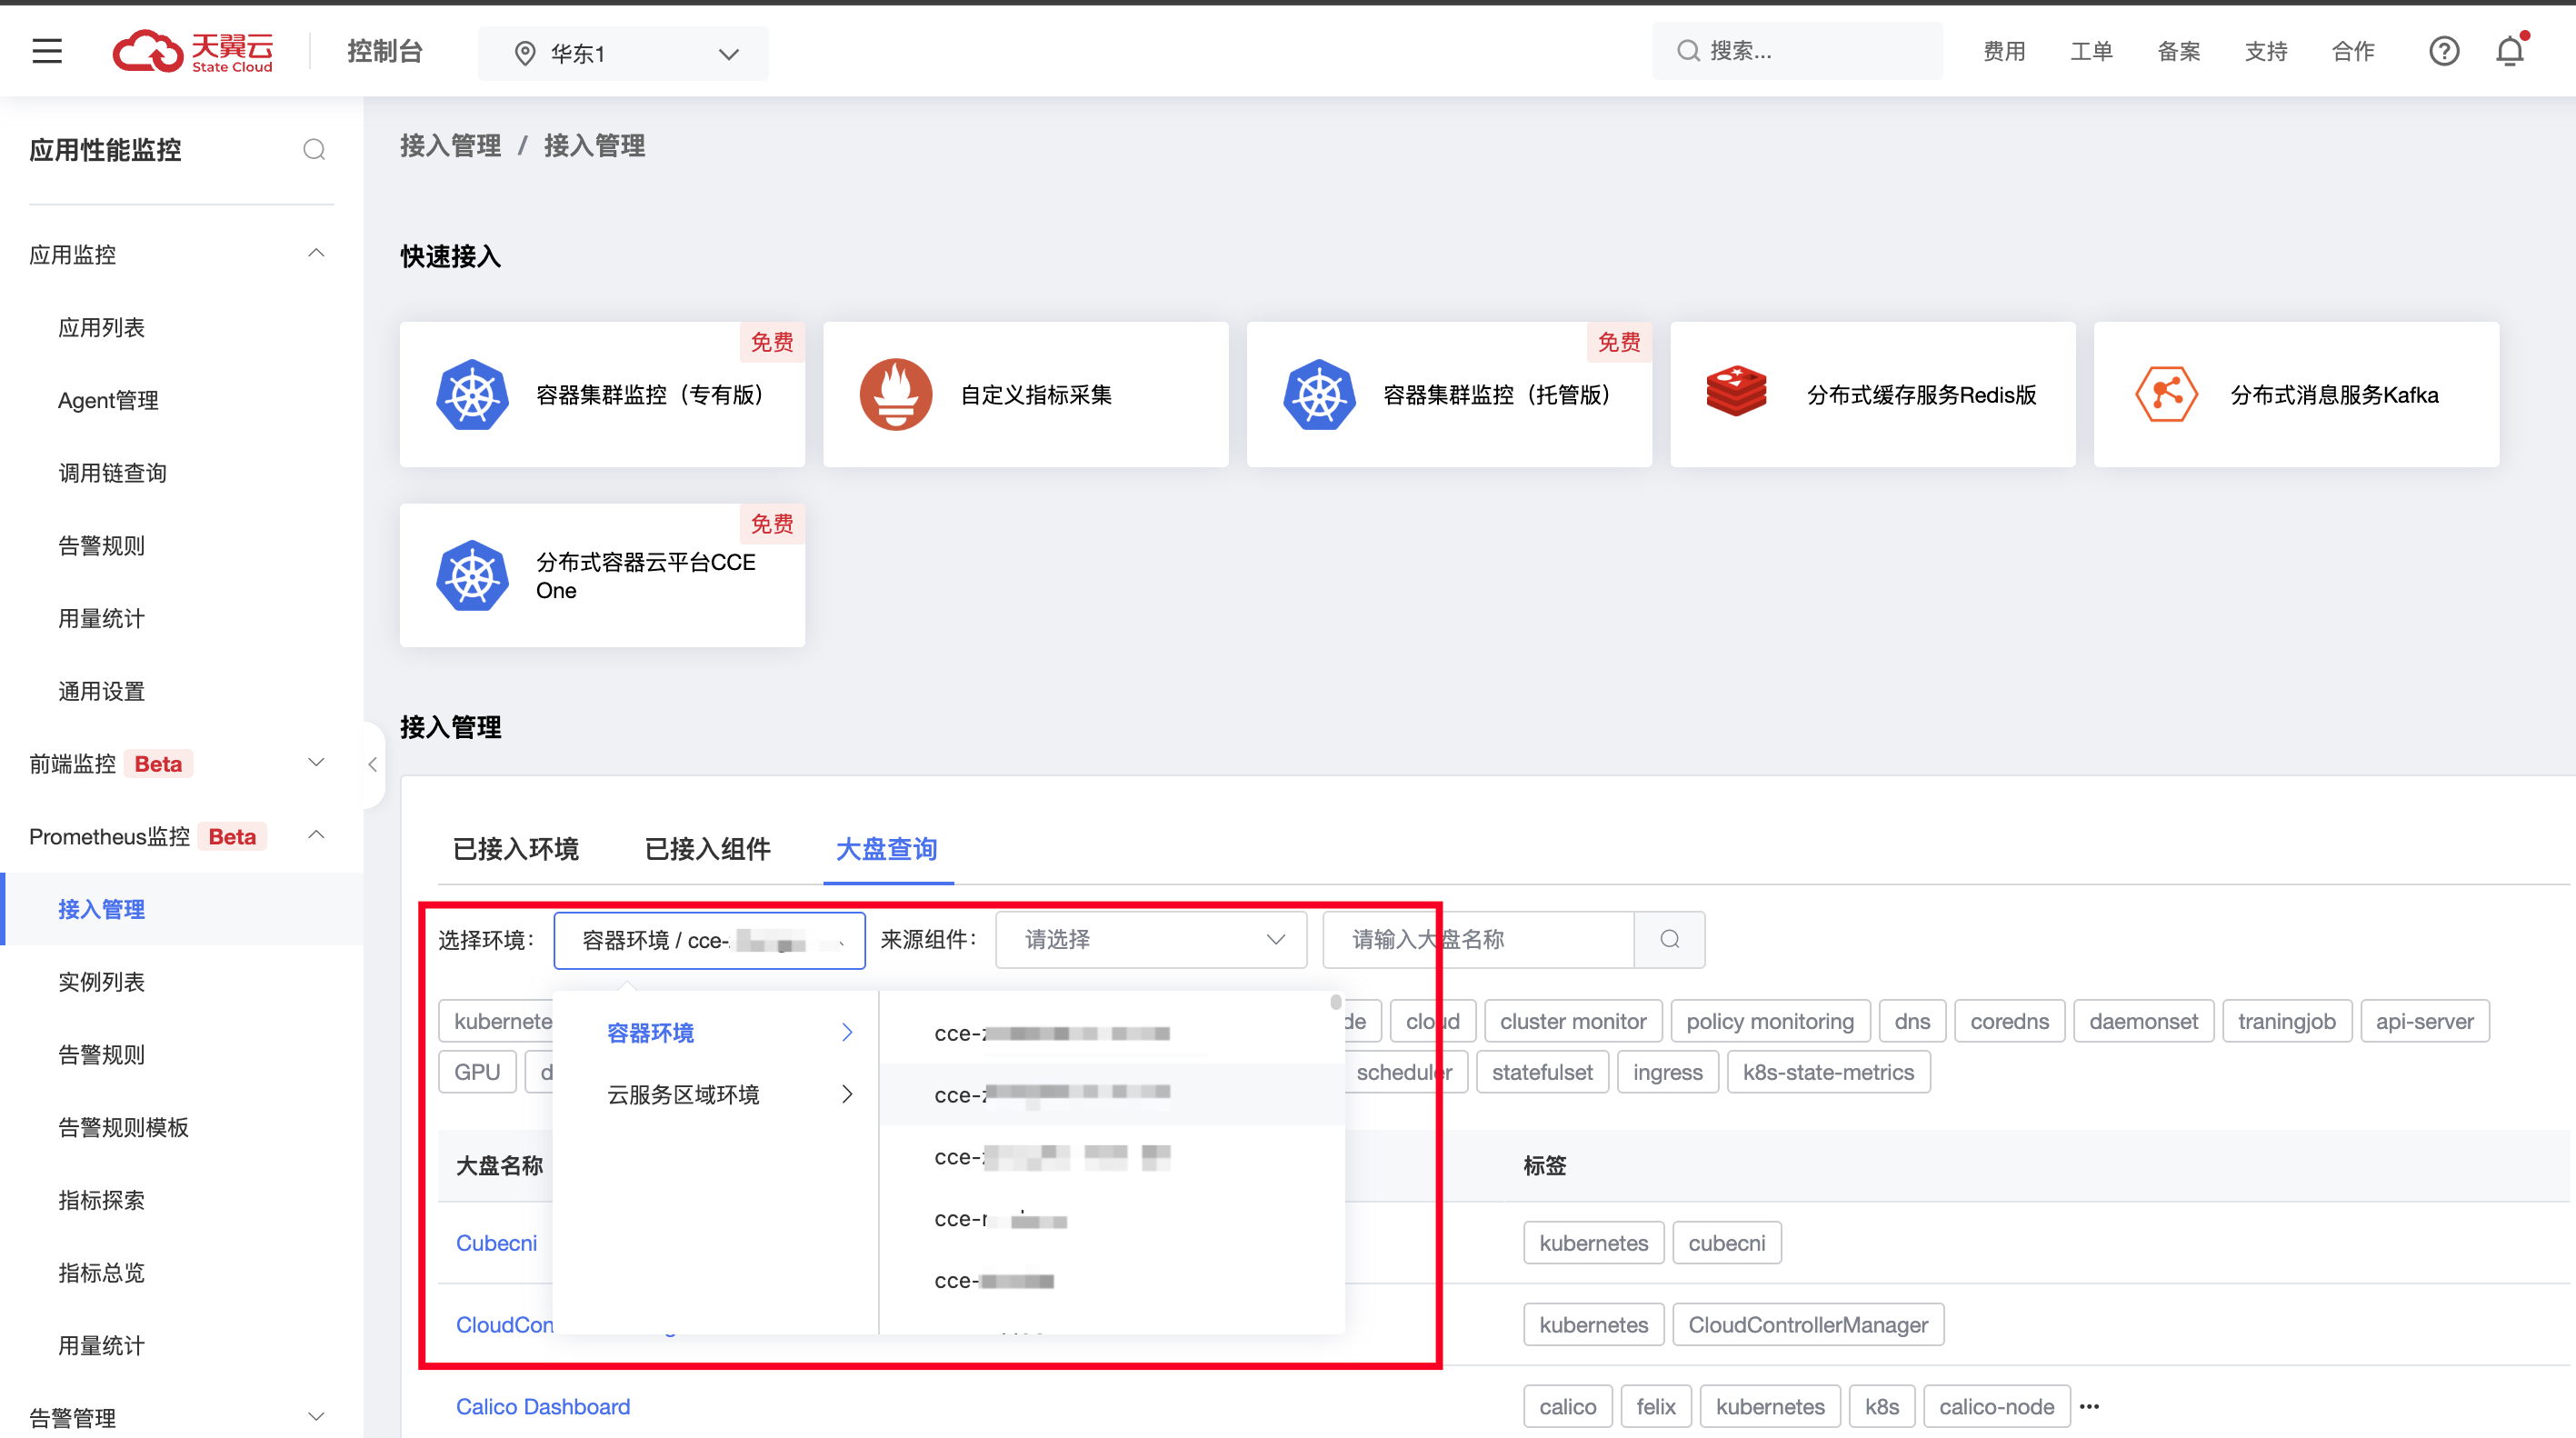Open the 分布式消息服务Kafka card

tap(2296, 394)
